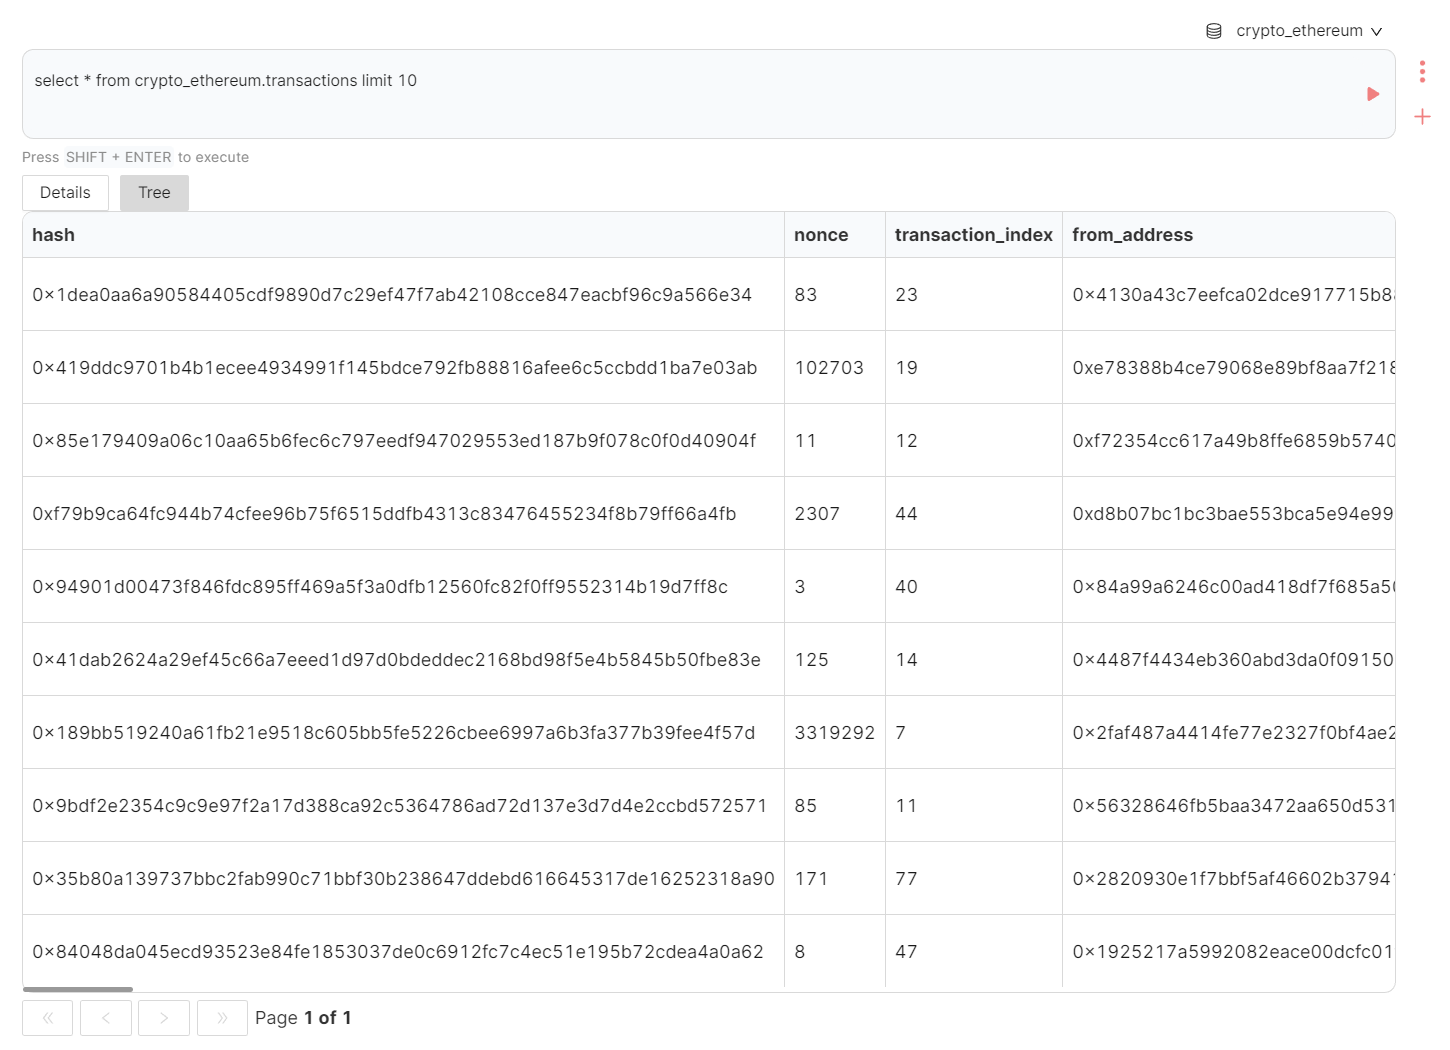Click transaction_index value 47
This screenshot has height=1050, width=1450.
(907, 952)
